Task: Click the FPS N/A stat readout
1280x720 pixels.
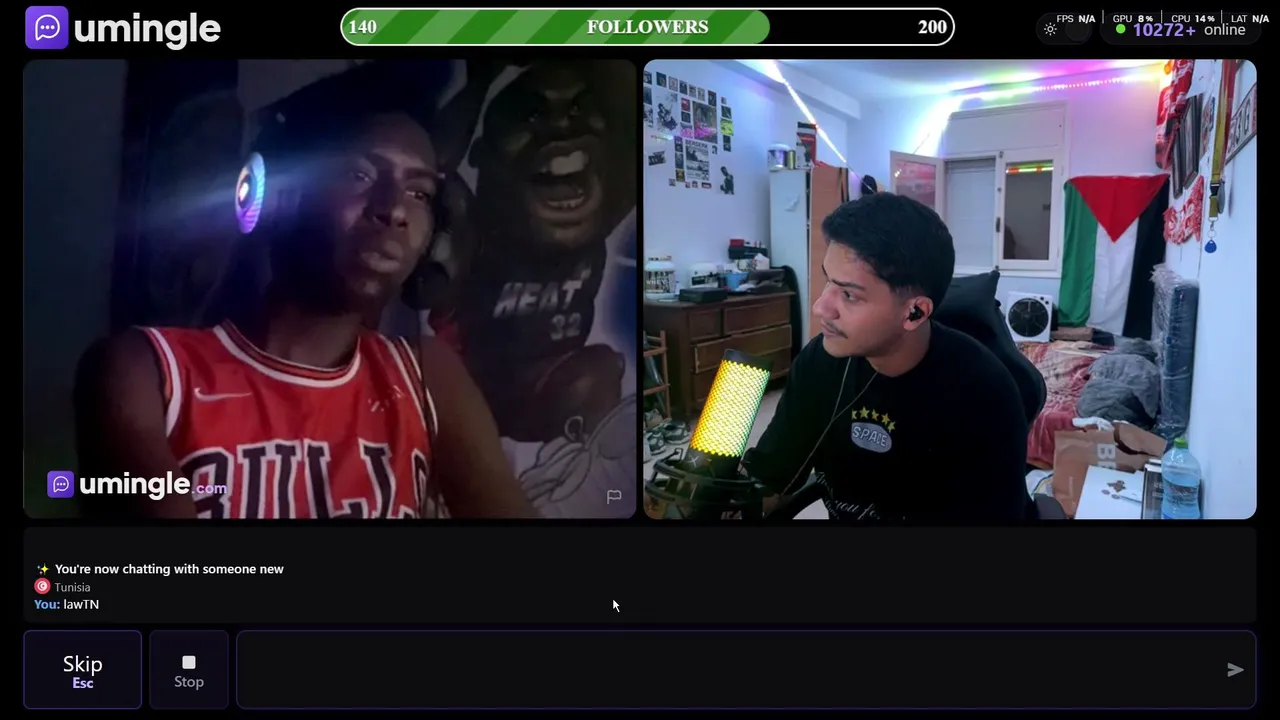Action: [1076, 18]
